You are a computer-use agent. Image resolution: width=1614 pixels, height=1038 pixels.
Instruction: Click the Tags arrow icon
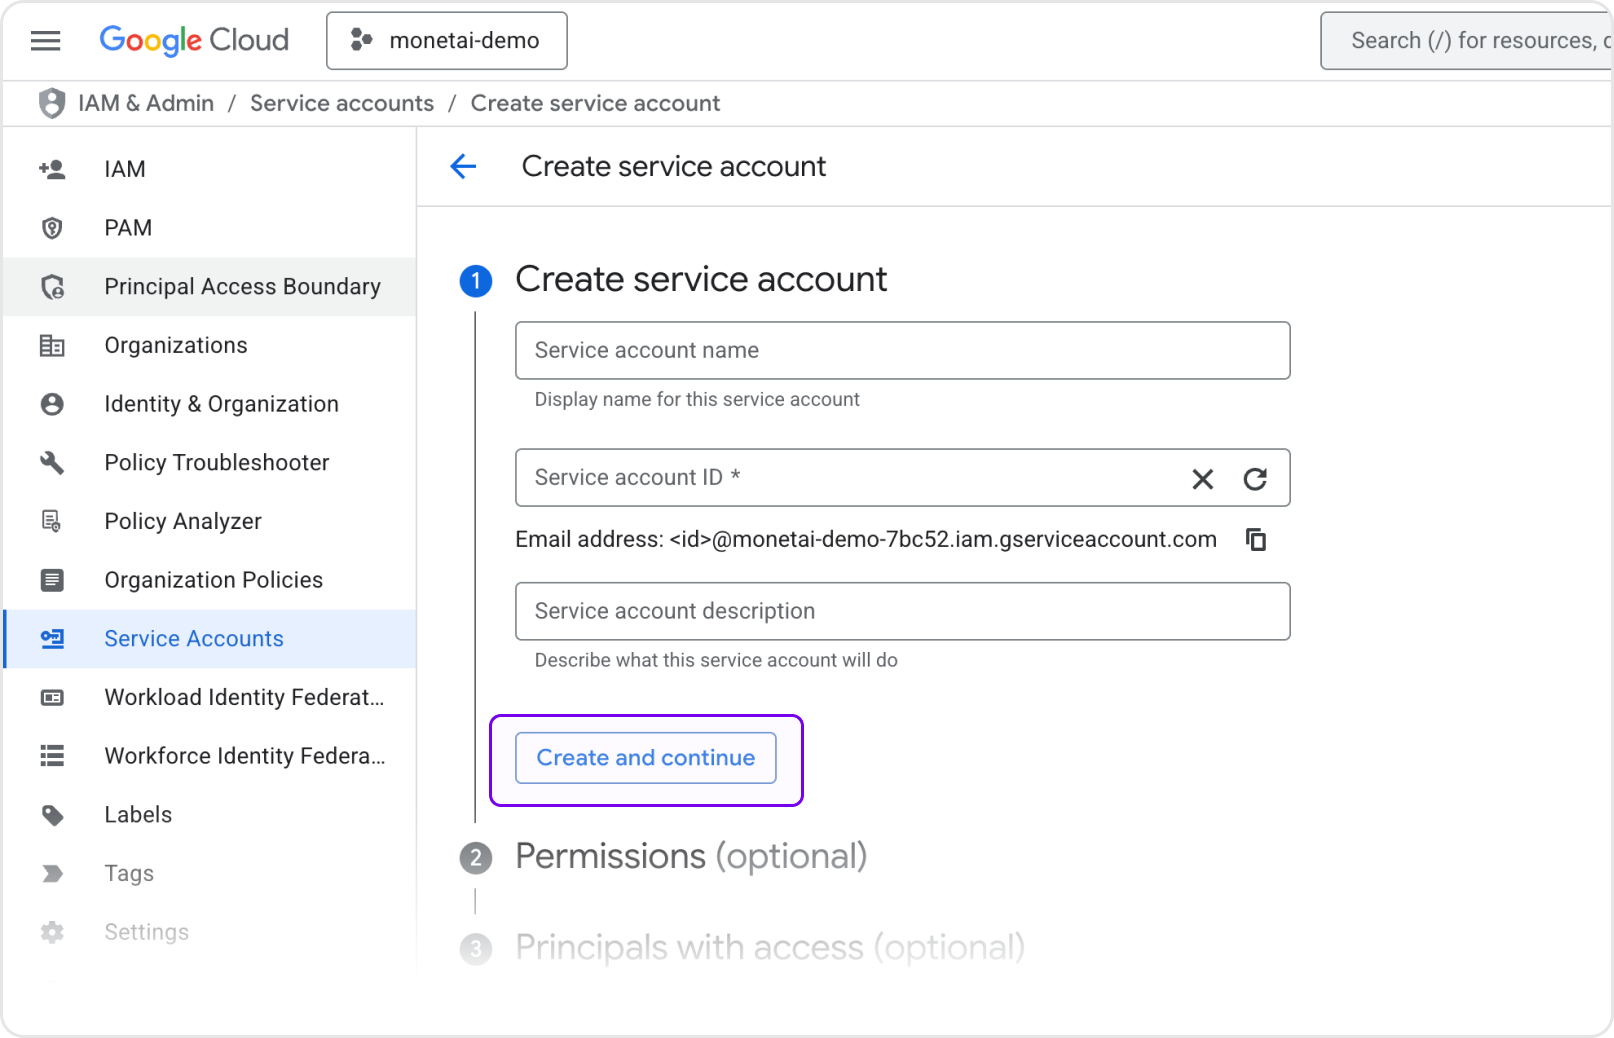[52, 874]
